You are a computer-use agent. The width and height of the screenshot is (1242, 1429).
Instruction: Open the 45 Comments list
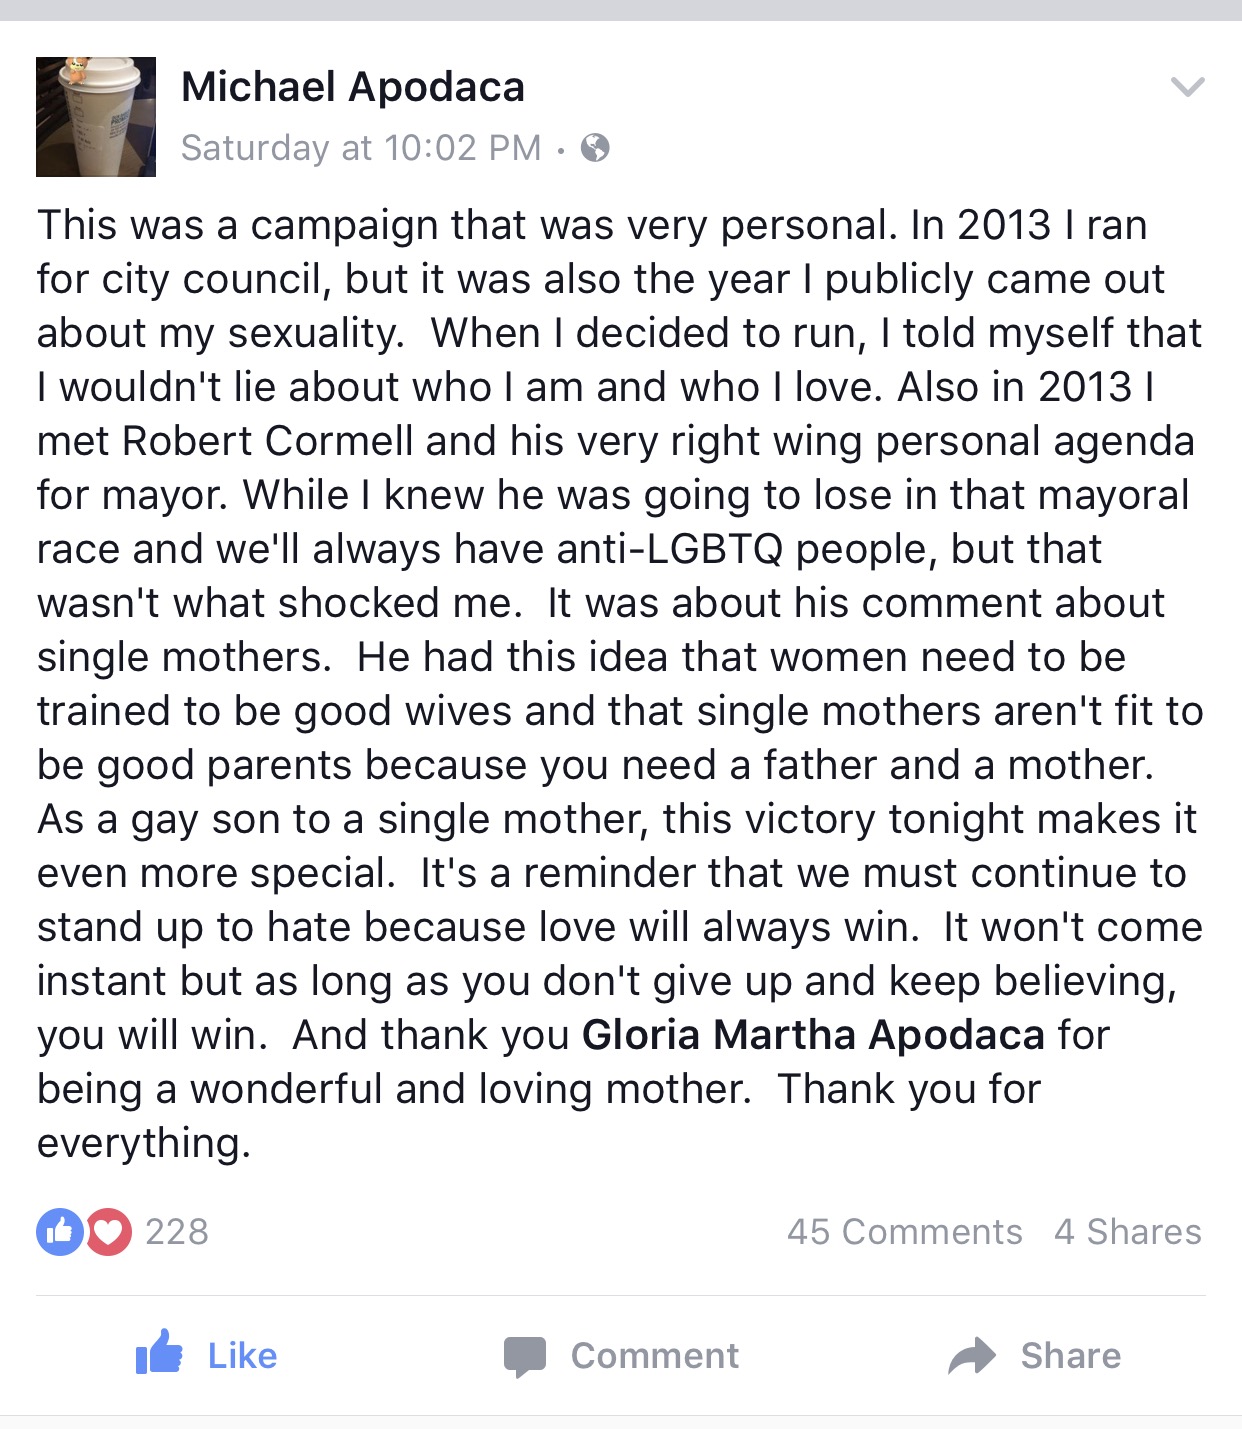coord(904,1232)
